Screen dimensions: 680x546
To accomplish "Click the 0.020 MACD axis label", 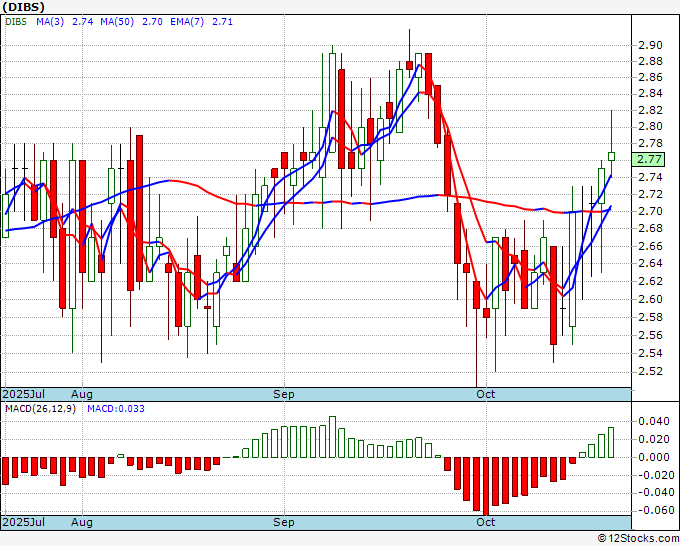I will tap(654, 439).
